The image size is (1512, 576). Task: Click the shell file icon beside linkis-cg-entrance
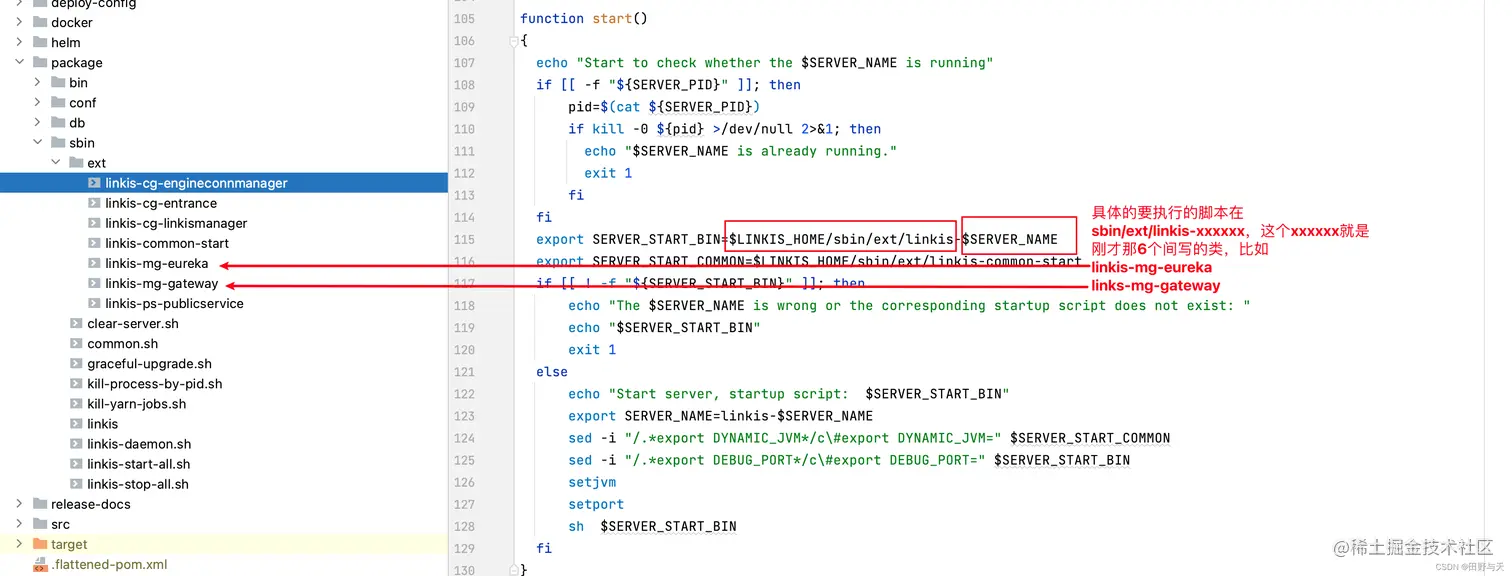pos(94,203)
